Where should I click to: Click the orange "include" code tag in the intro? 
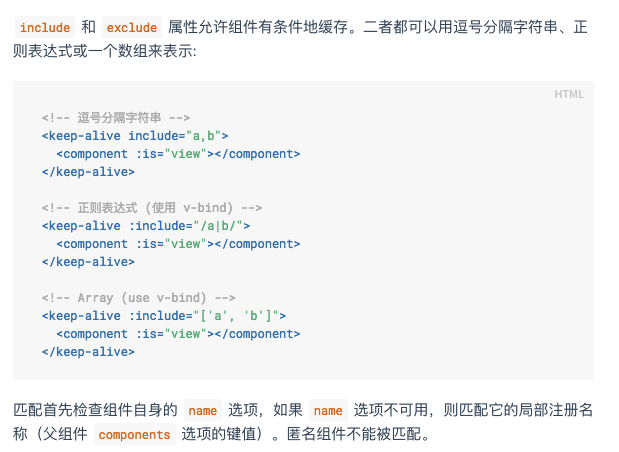click(45, 28)
